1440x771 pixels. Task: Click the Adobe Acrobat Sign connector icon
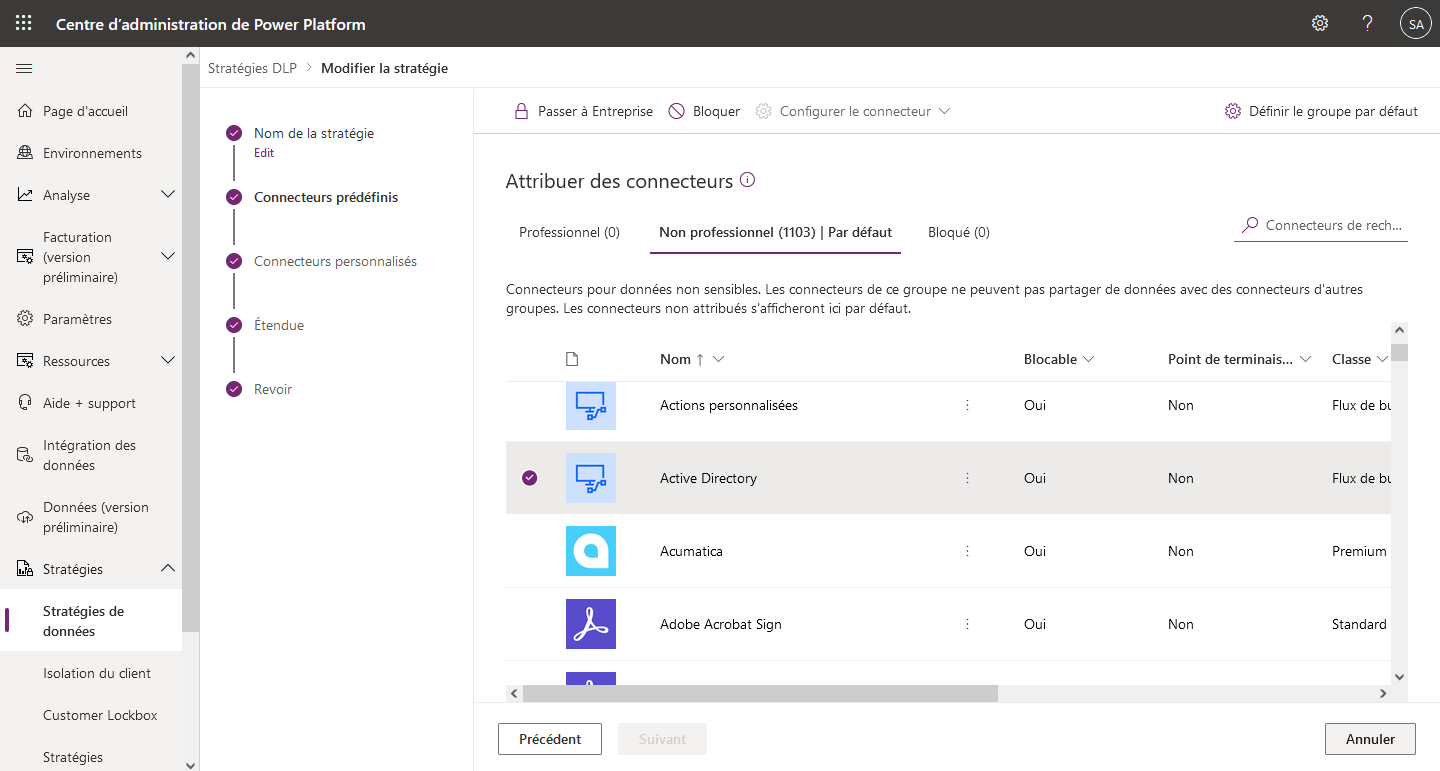pos(591,624)
